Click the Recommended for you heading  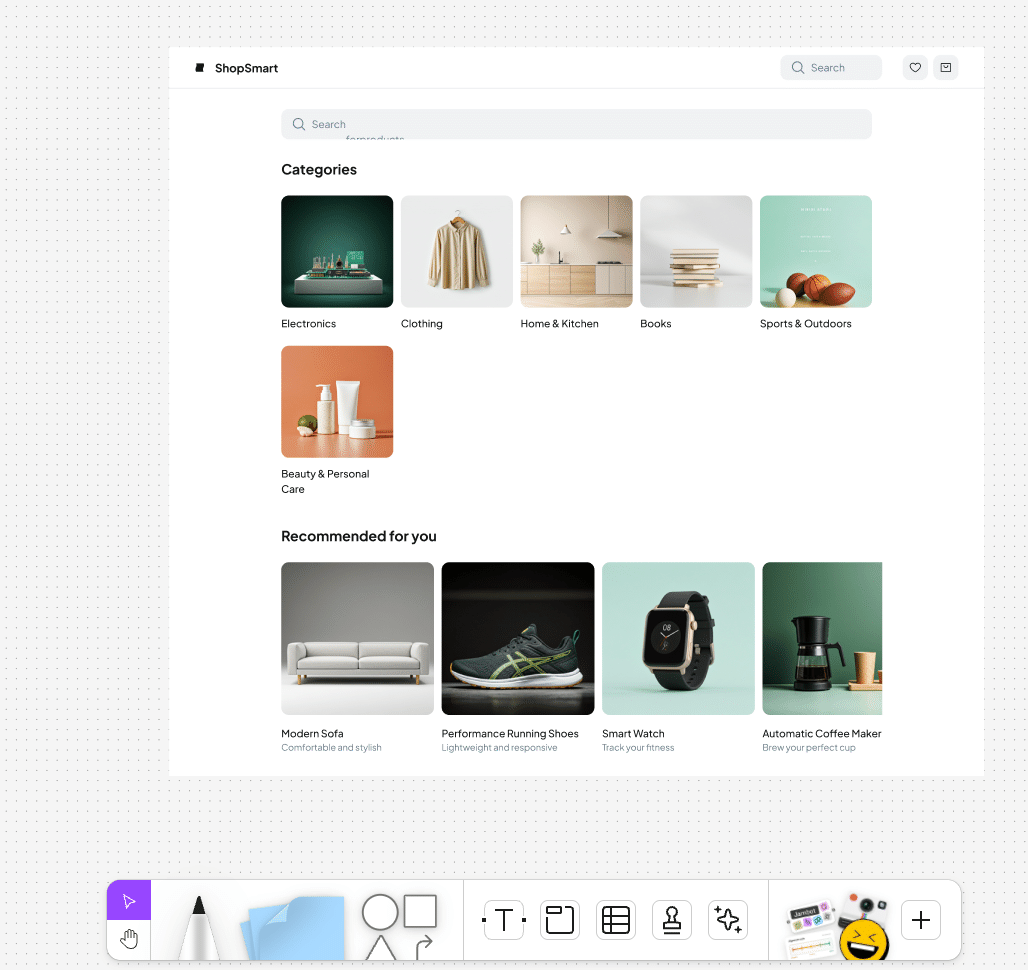coord(359,536)
